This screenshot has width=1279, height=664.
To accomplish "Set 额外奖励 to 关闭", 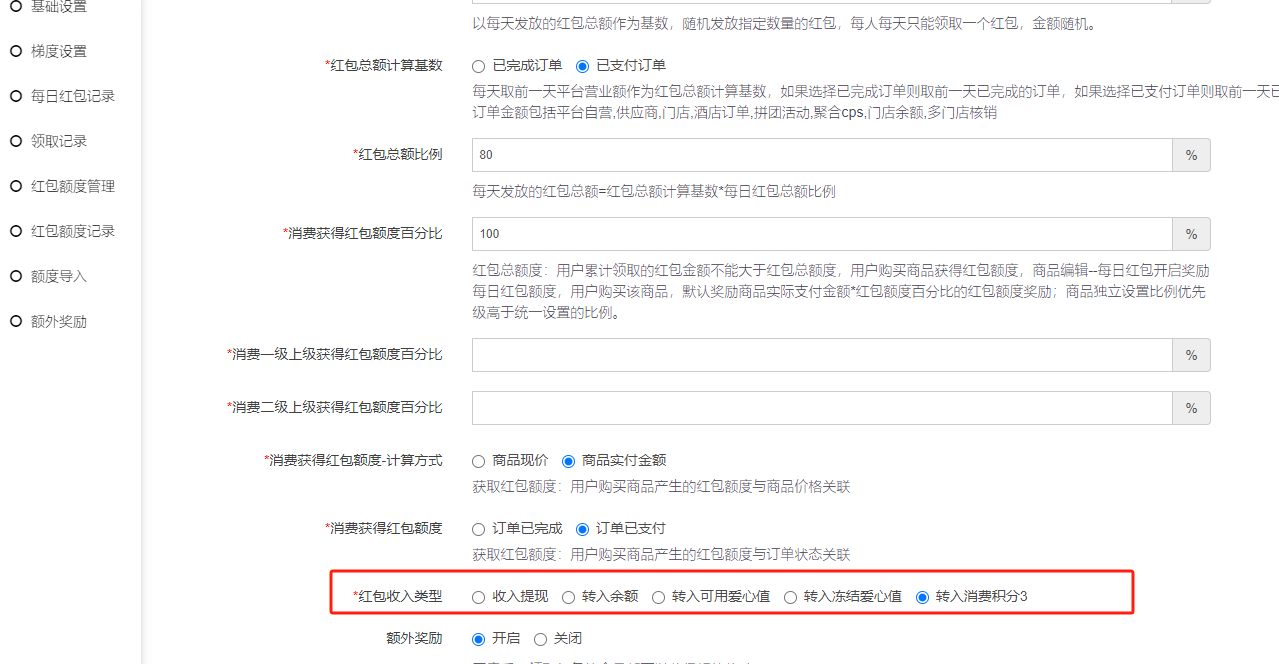I will pyautogui.click(x=541, y=639).
